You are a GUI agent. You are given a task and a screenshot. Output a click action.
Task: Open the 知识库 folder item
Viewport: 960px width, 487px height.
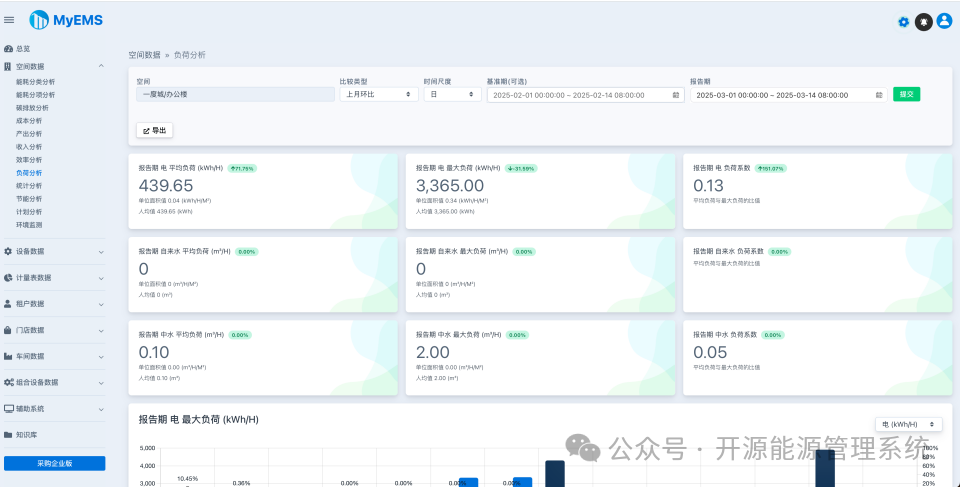pyautogui.click(x=21, y=435)
